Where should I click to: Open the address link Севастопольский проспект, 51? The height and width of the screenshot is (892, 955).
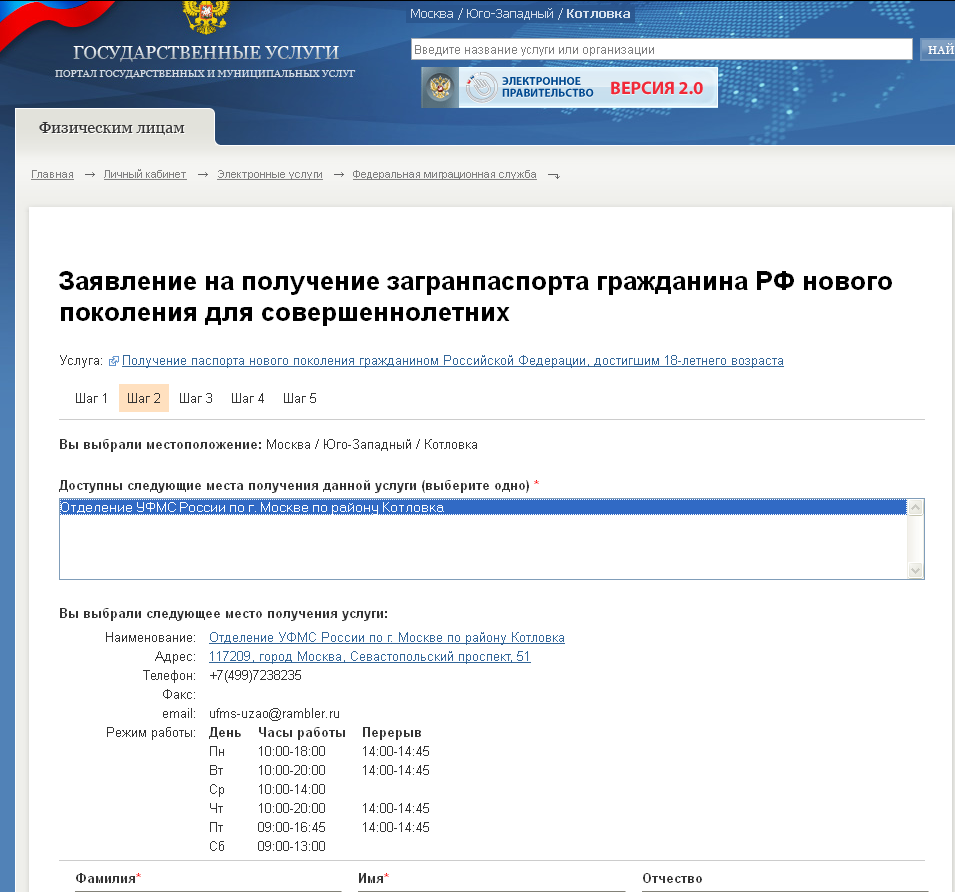pyautogui.click(x=370, y=656)
